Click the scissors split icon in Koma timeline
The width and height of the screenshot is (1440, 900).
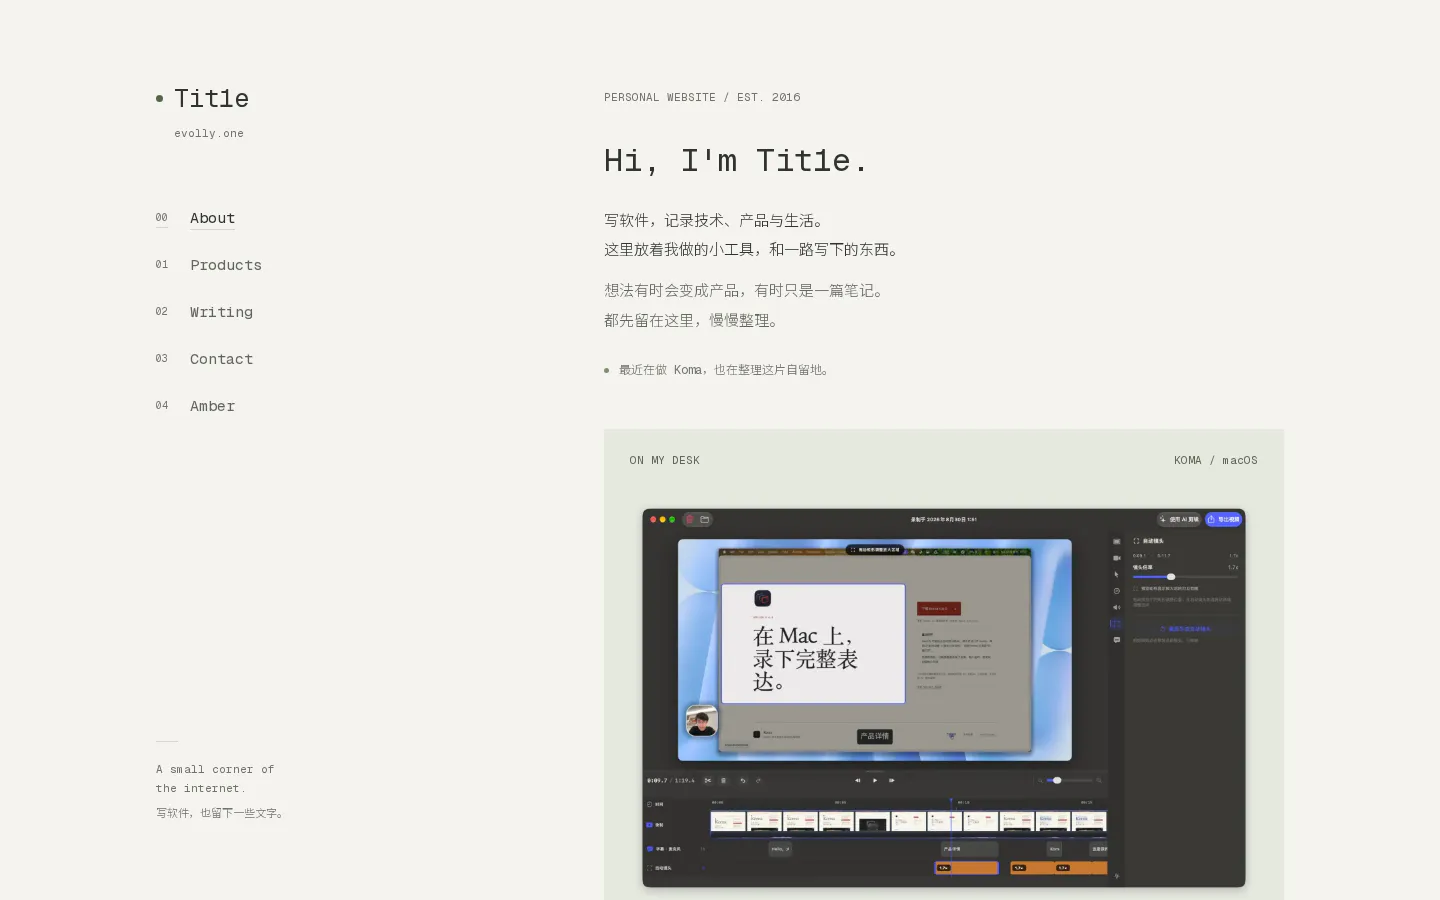[x=708, y=780]
